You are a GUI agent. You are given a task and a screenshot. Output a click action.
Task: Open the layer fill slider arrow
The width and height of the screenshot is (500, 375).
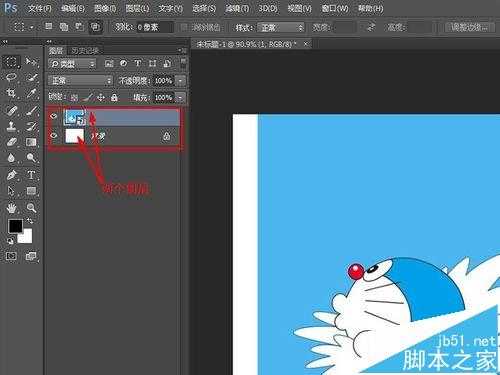[x=180, y=97]
